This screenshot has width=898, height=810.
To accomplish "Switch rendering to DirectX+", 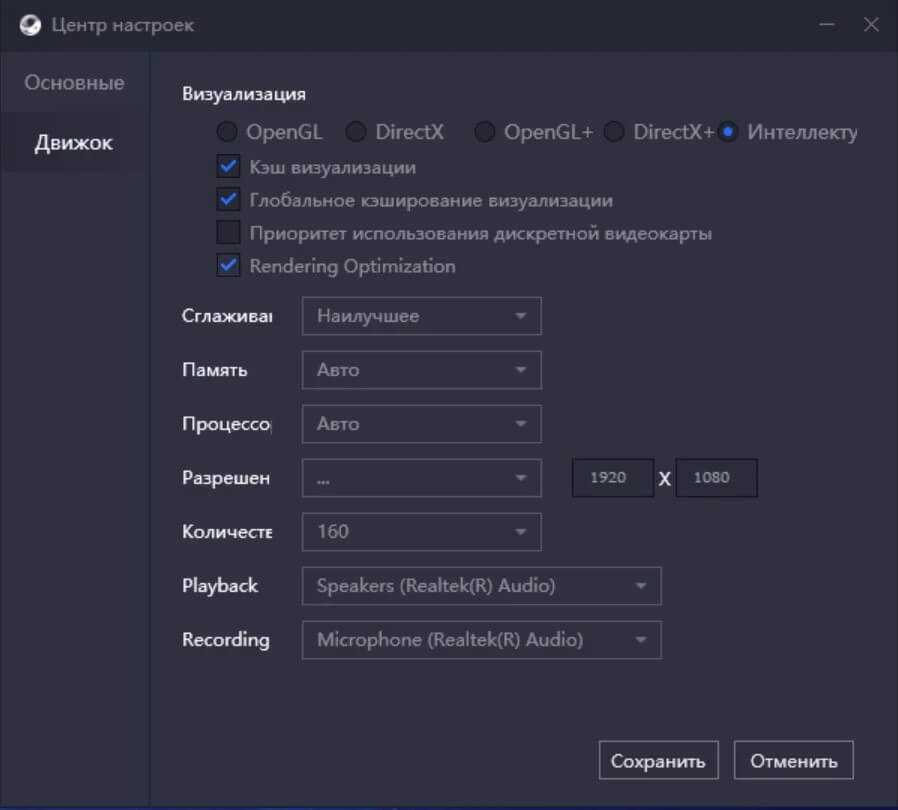I will [614, 132].
